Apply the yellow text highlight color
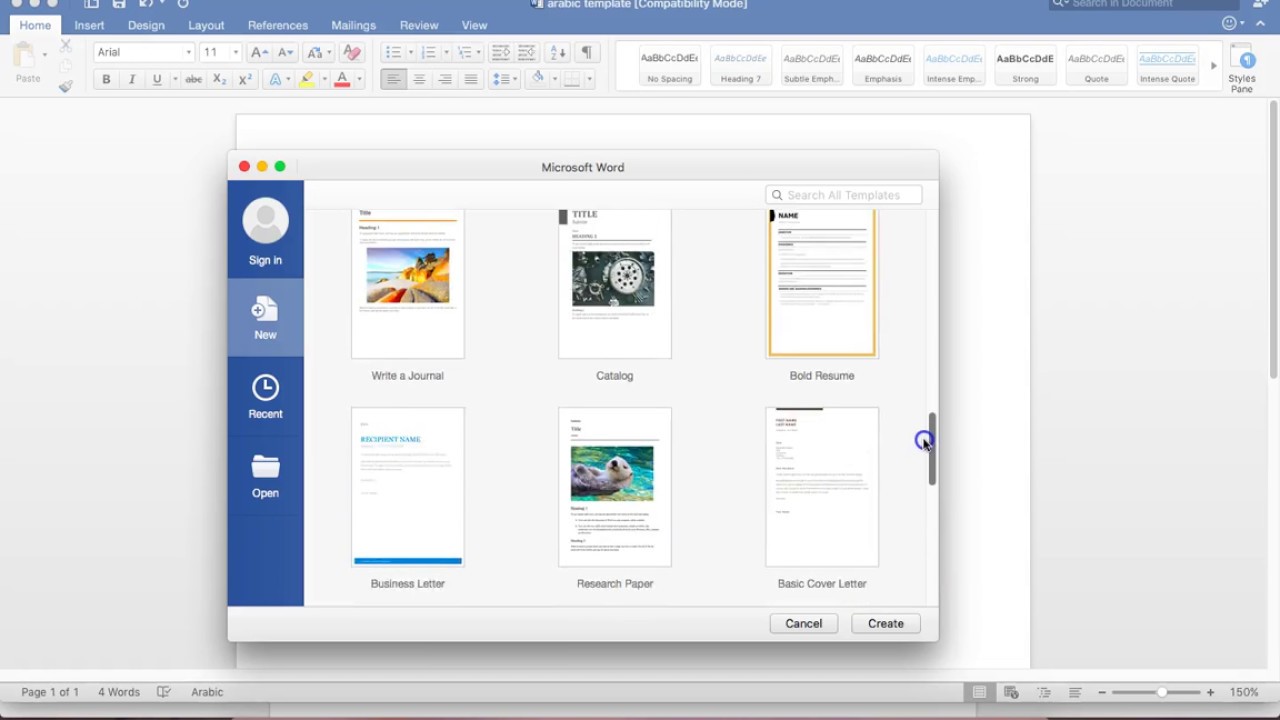This screenshot has height=720, width=1280. pyautogui.click(x=307, y=79)
